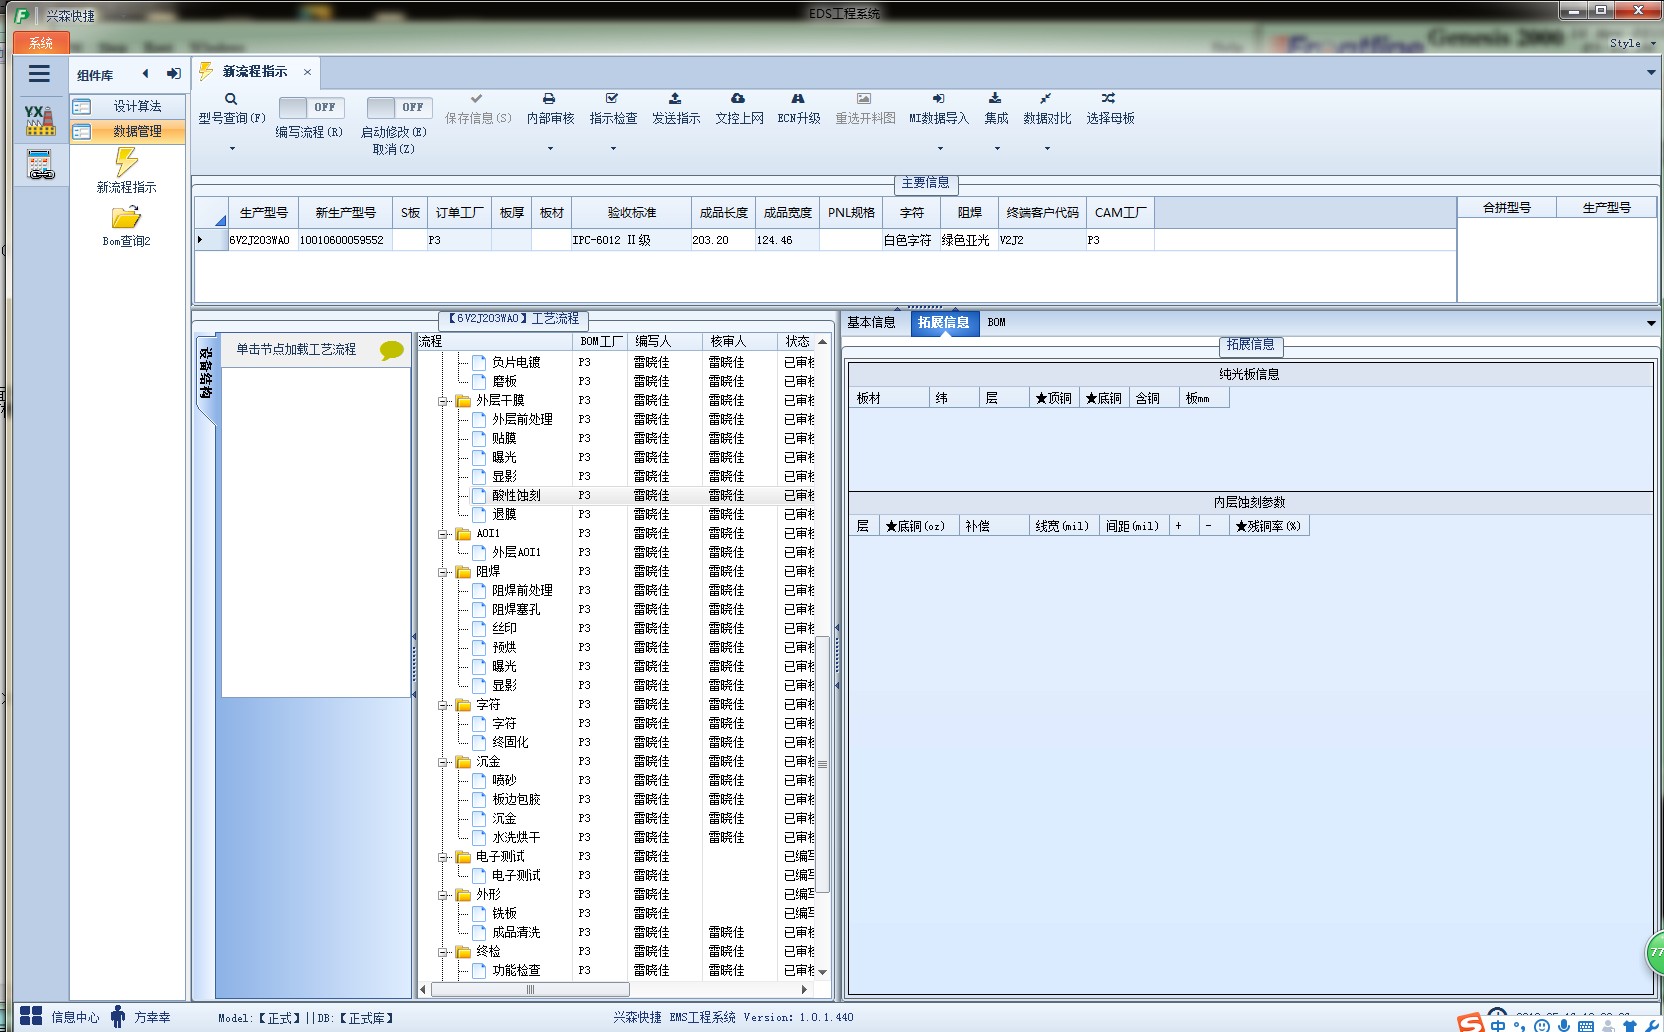Click the 生产型号 cell 6V2J203WA0
This screenshot has width=1664, height=1032.
pos(259,241)
